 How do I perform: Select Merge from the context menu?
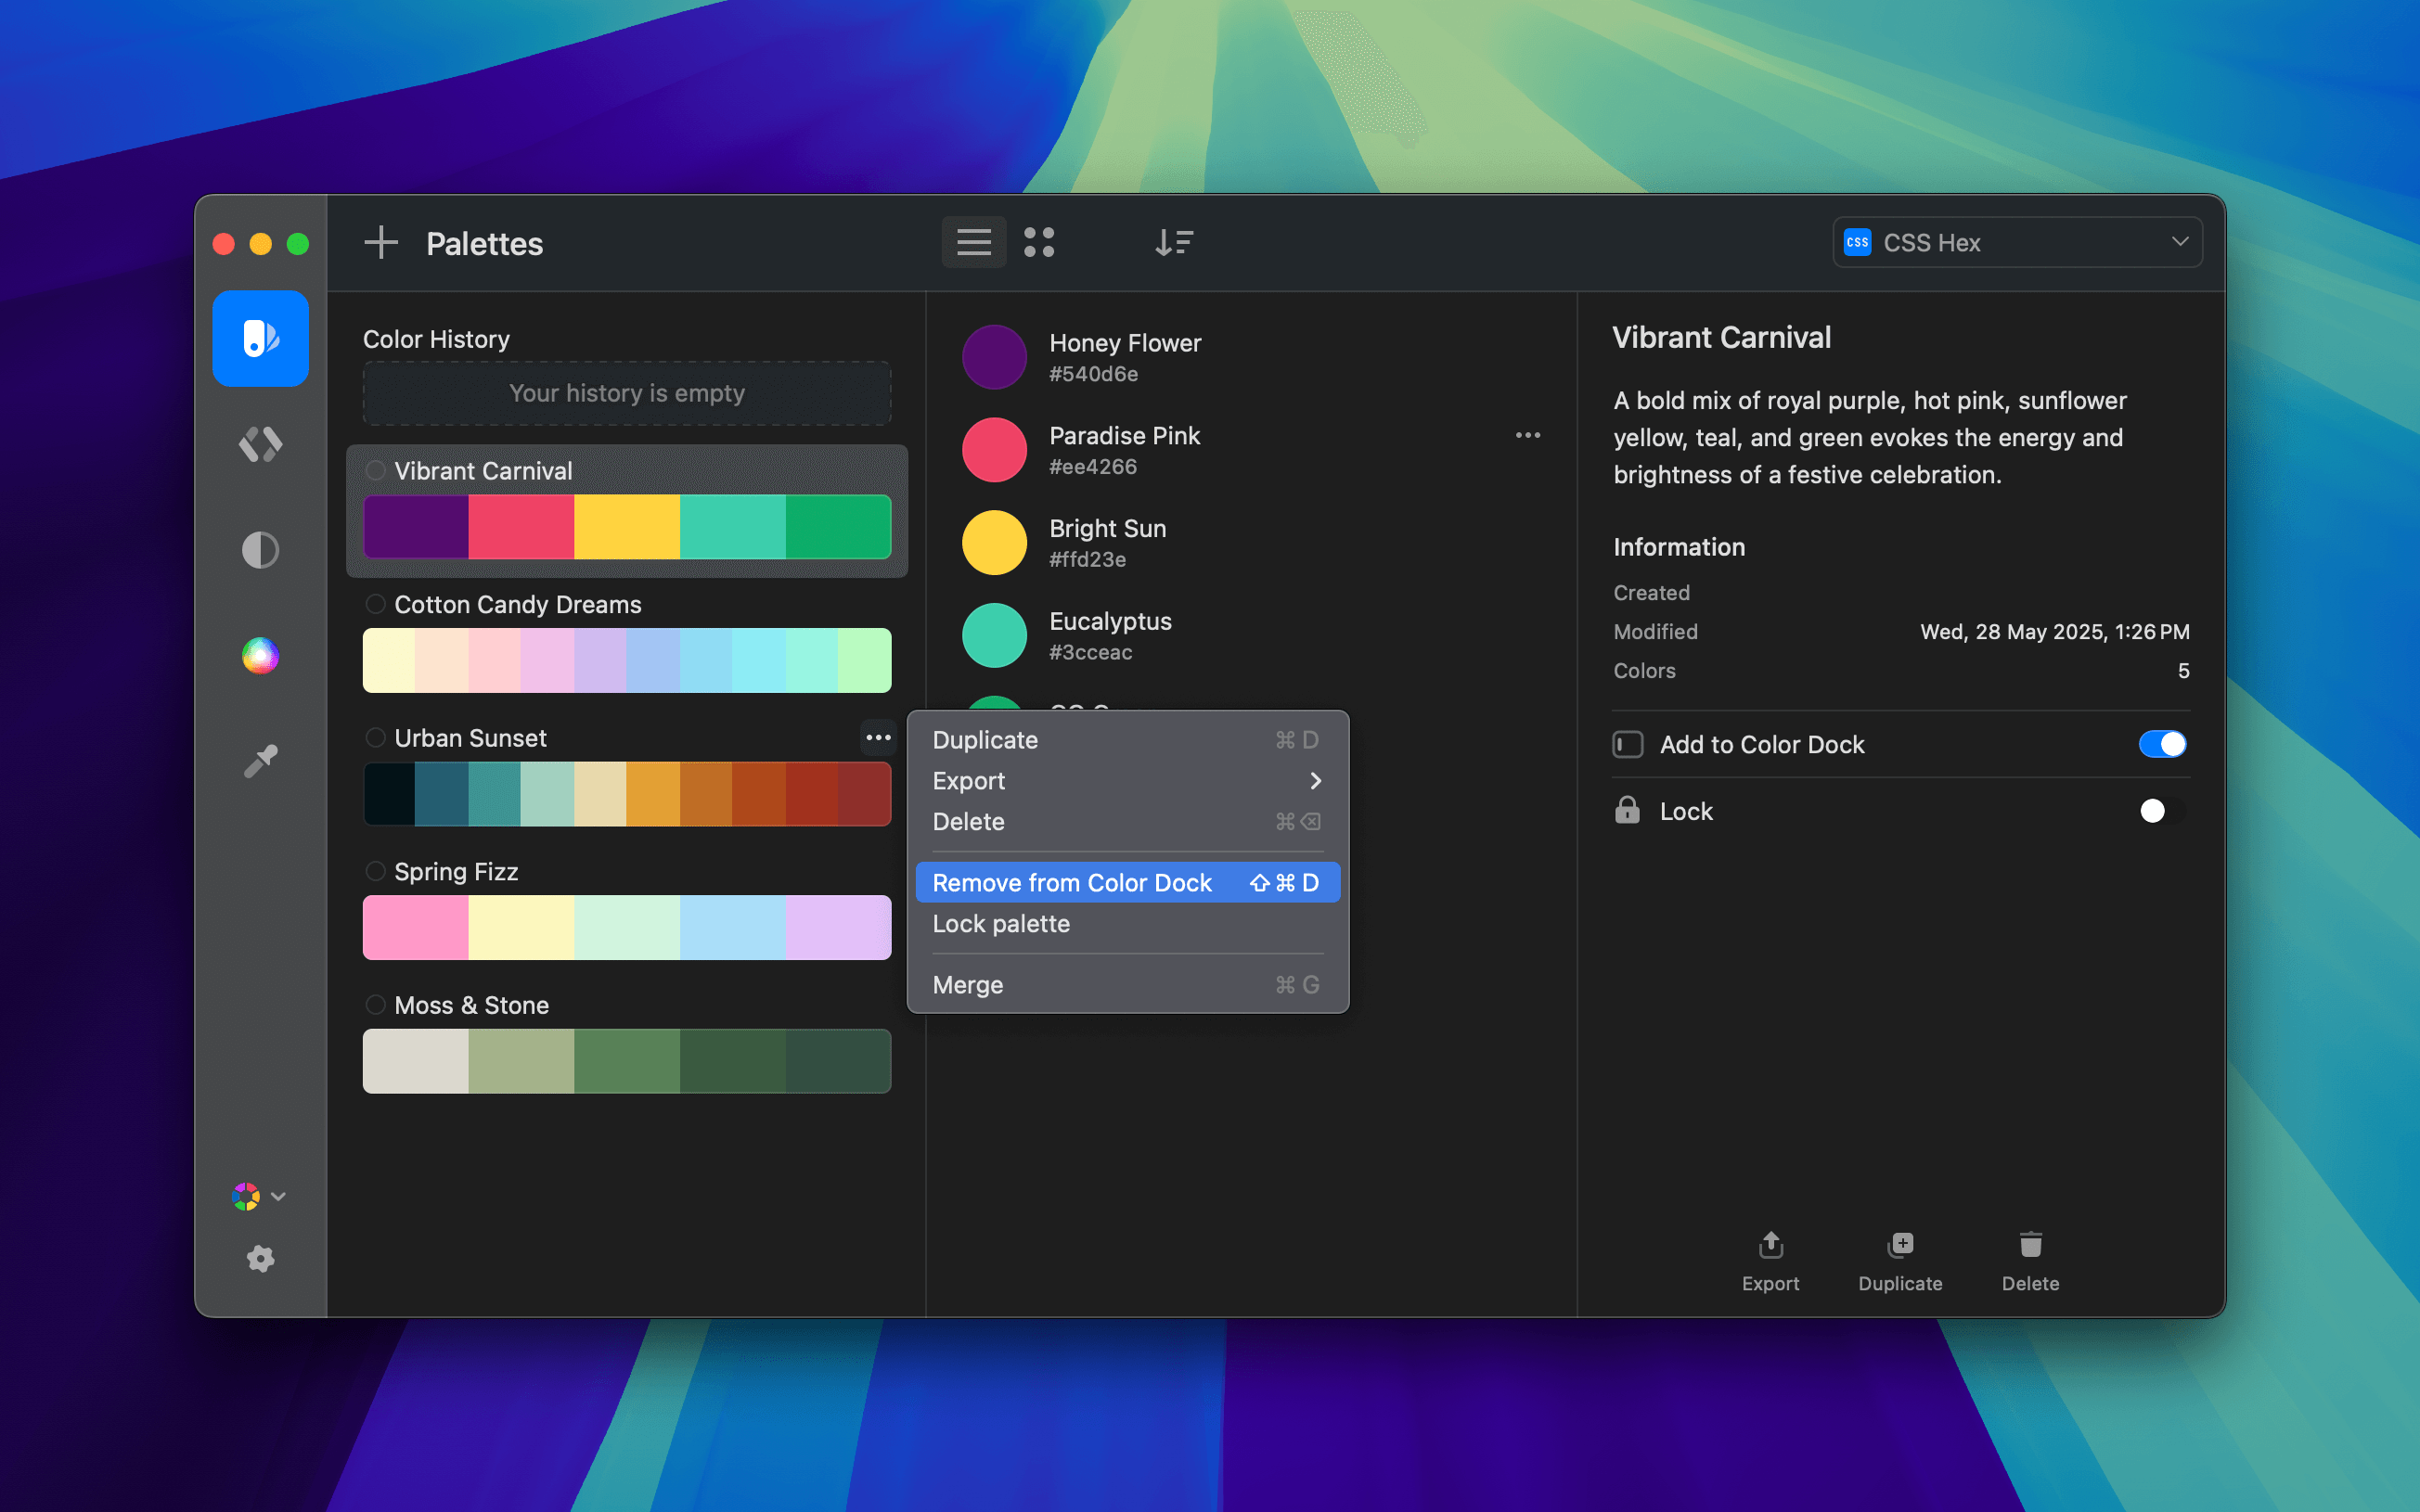click(967, 984)
